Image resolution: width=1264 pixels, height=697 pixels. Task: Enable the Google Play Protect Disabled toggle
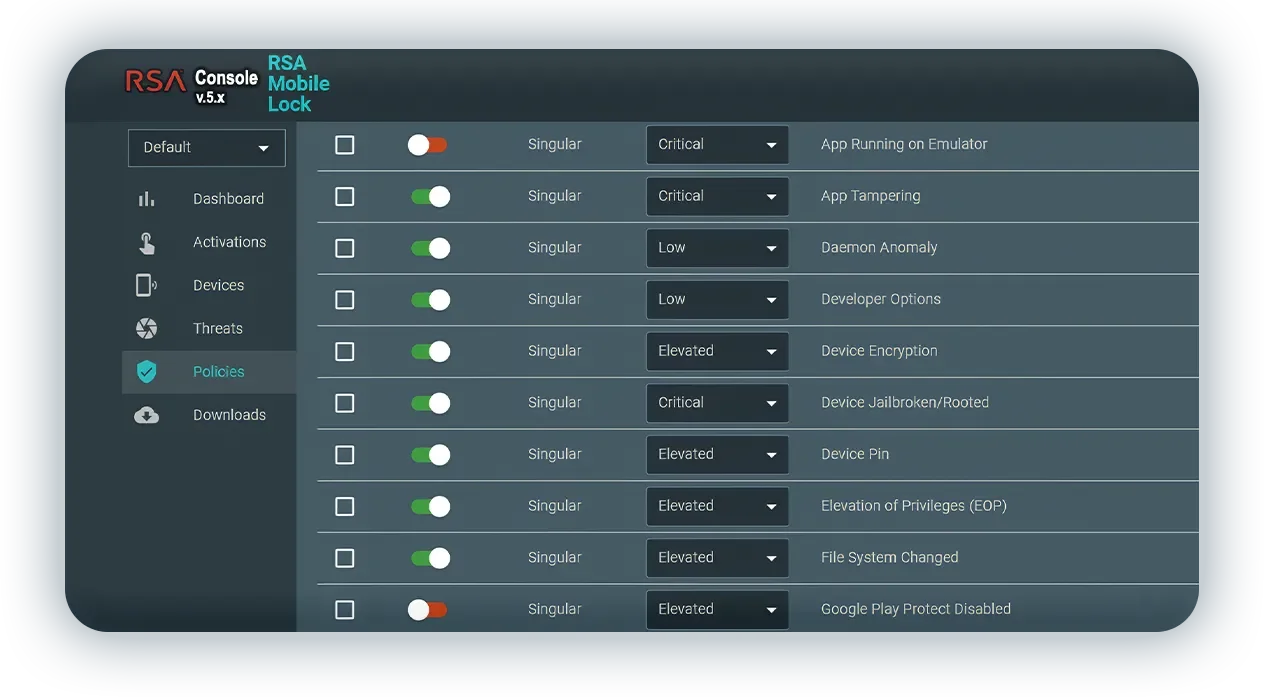429,609
